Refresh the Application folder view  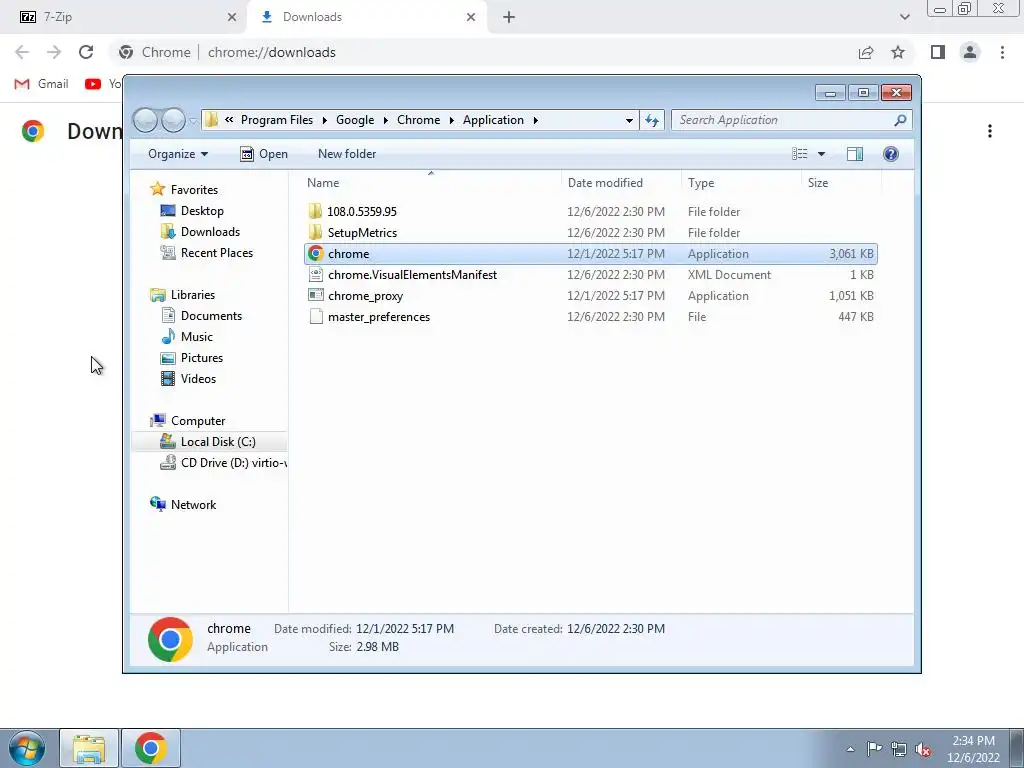[x=652, y=120]
